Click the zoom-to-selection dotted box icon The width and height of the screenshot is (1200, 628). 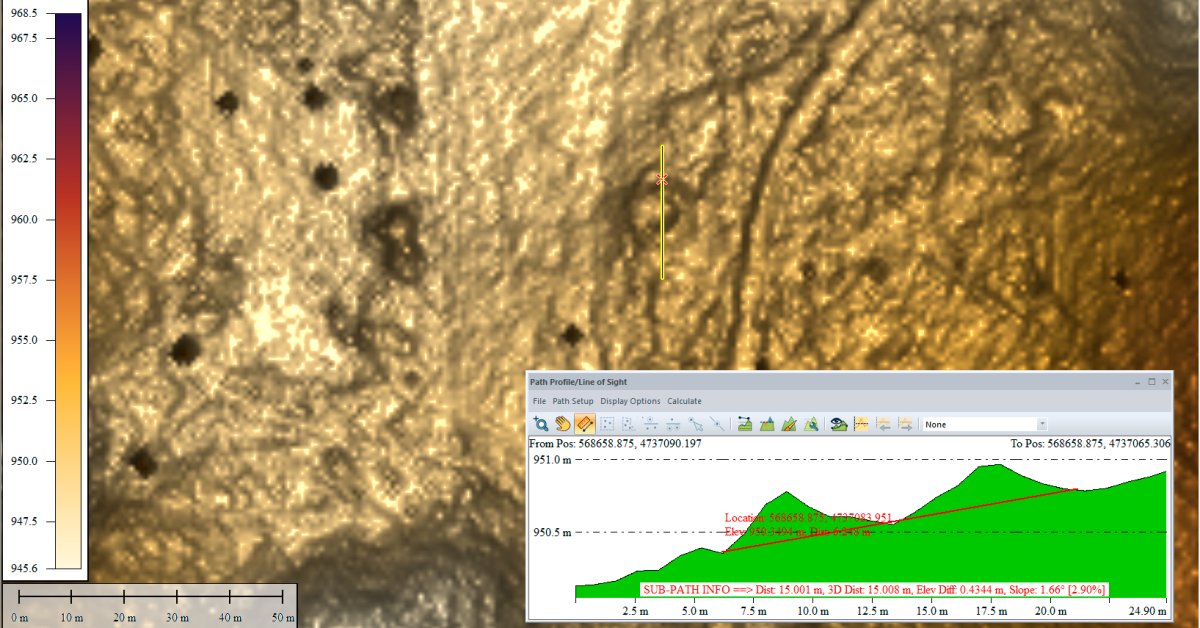(606, 423)
